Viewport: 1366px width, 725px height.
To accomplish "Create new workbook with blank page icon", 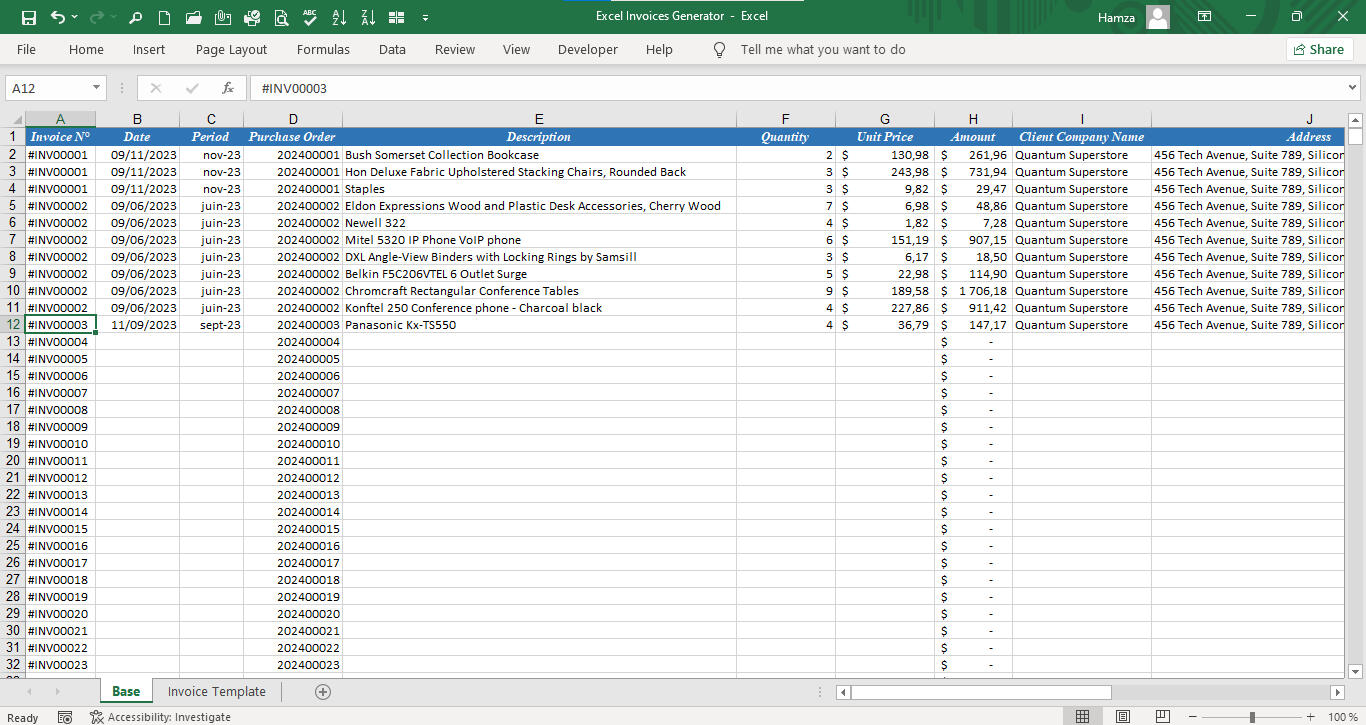I will point(165,17).
